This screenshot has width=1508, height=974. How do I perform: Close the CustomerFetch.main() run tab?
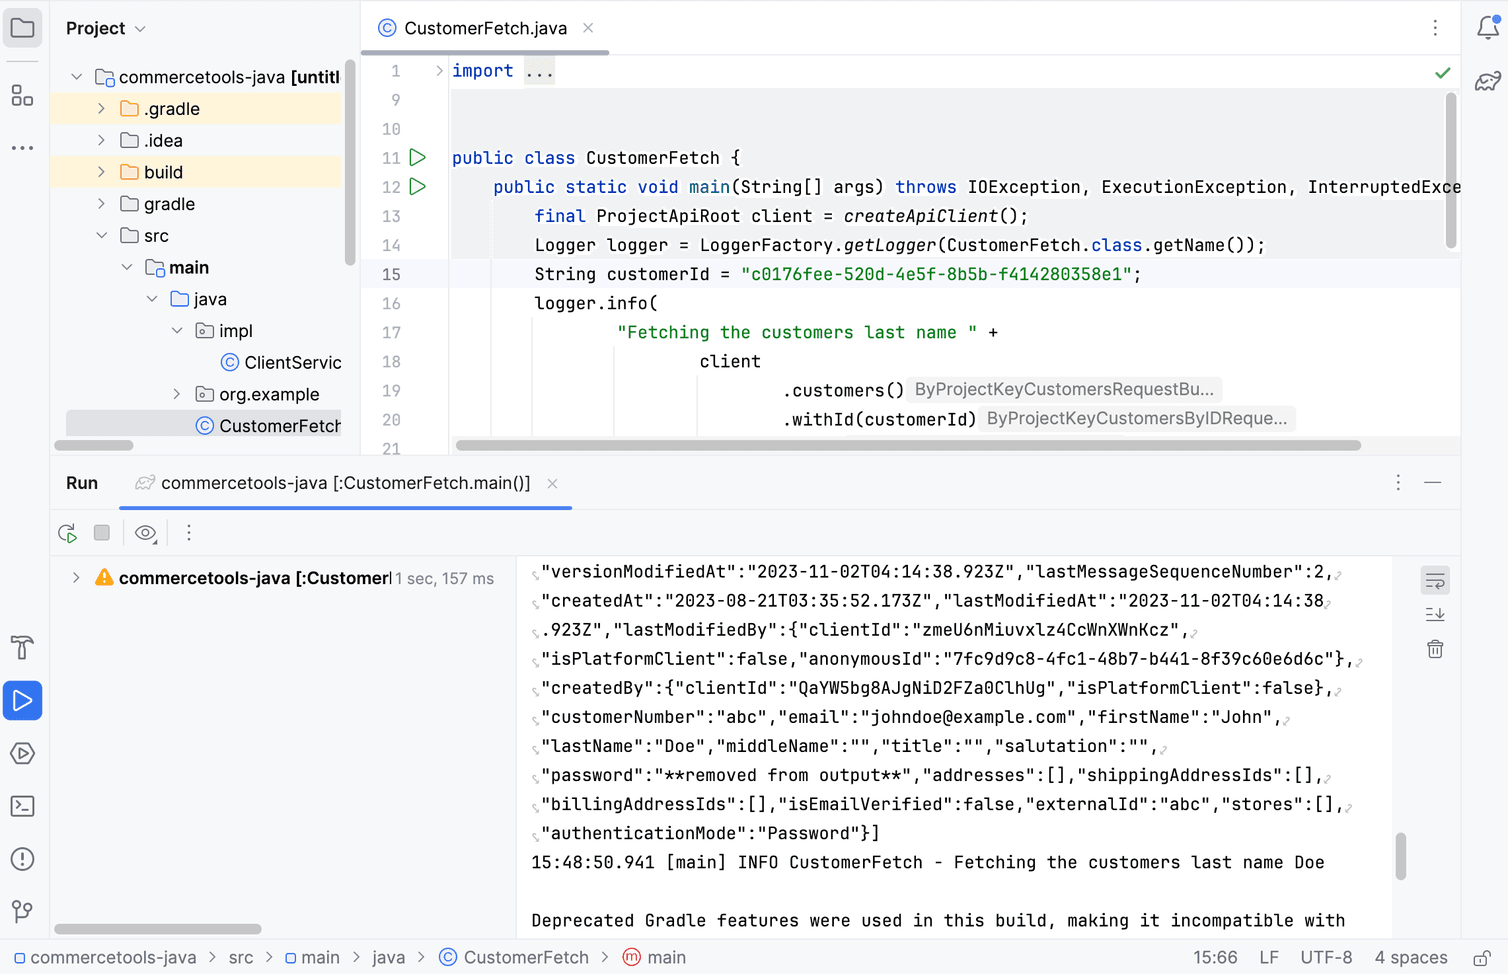pos(552,484)
